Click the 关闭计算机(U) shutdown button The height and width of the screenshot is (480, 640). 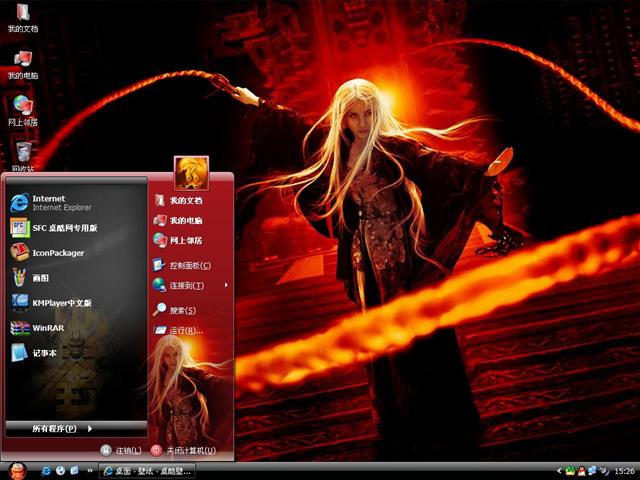tap(184, 451)
